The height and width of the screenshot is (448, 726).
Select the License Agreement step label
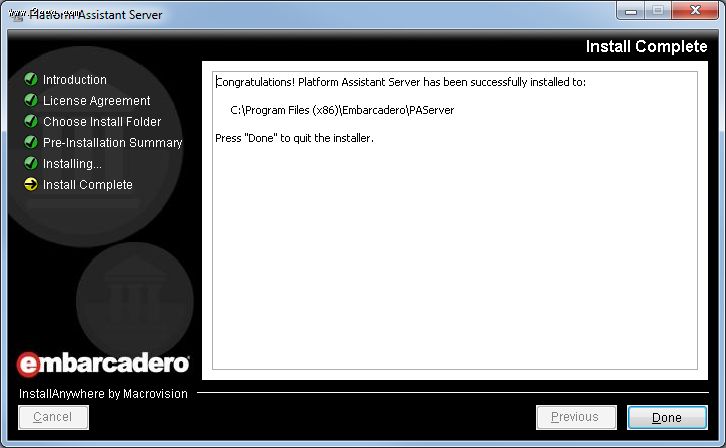click(x=96, y=100)
